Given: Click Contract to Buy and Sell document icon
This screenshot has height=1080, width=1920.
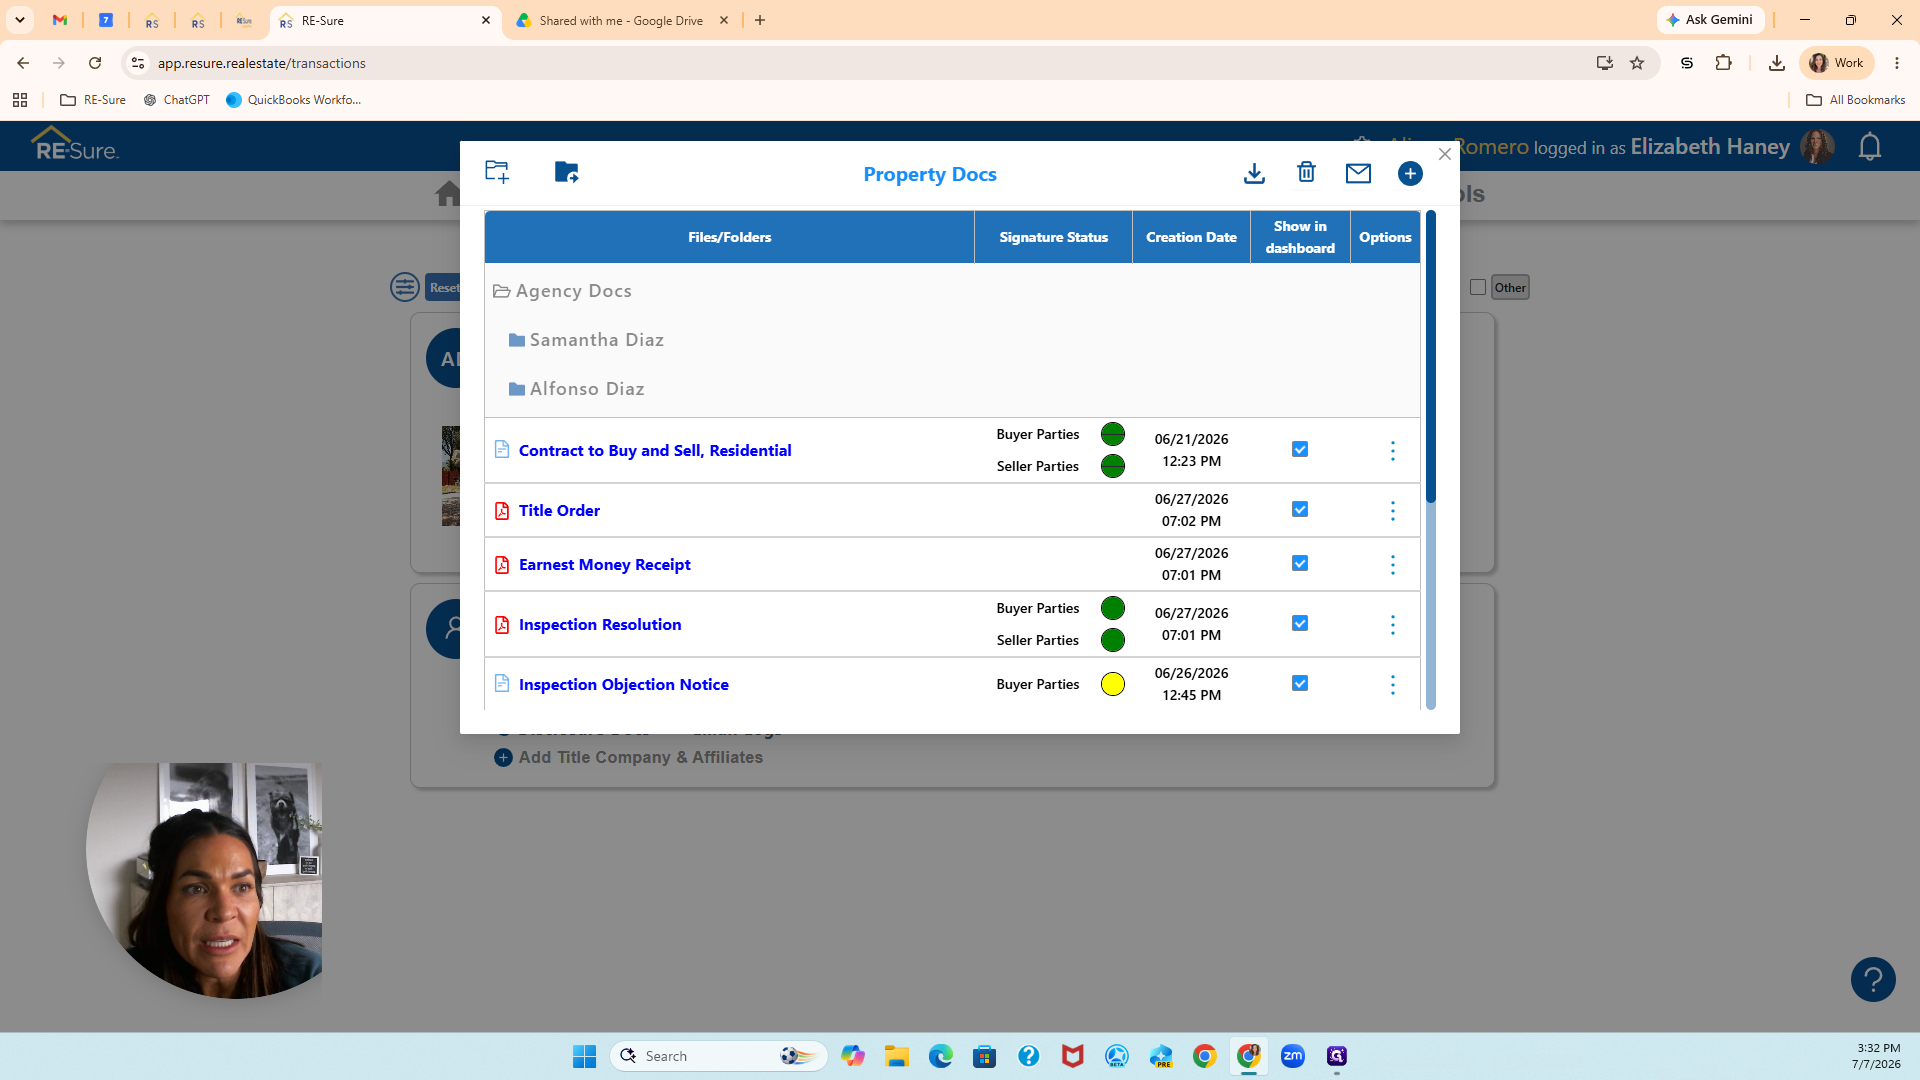Looking at the screenshot, I should (x=502, y=450).
